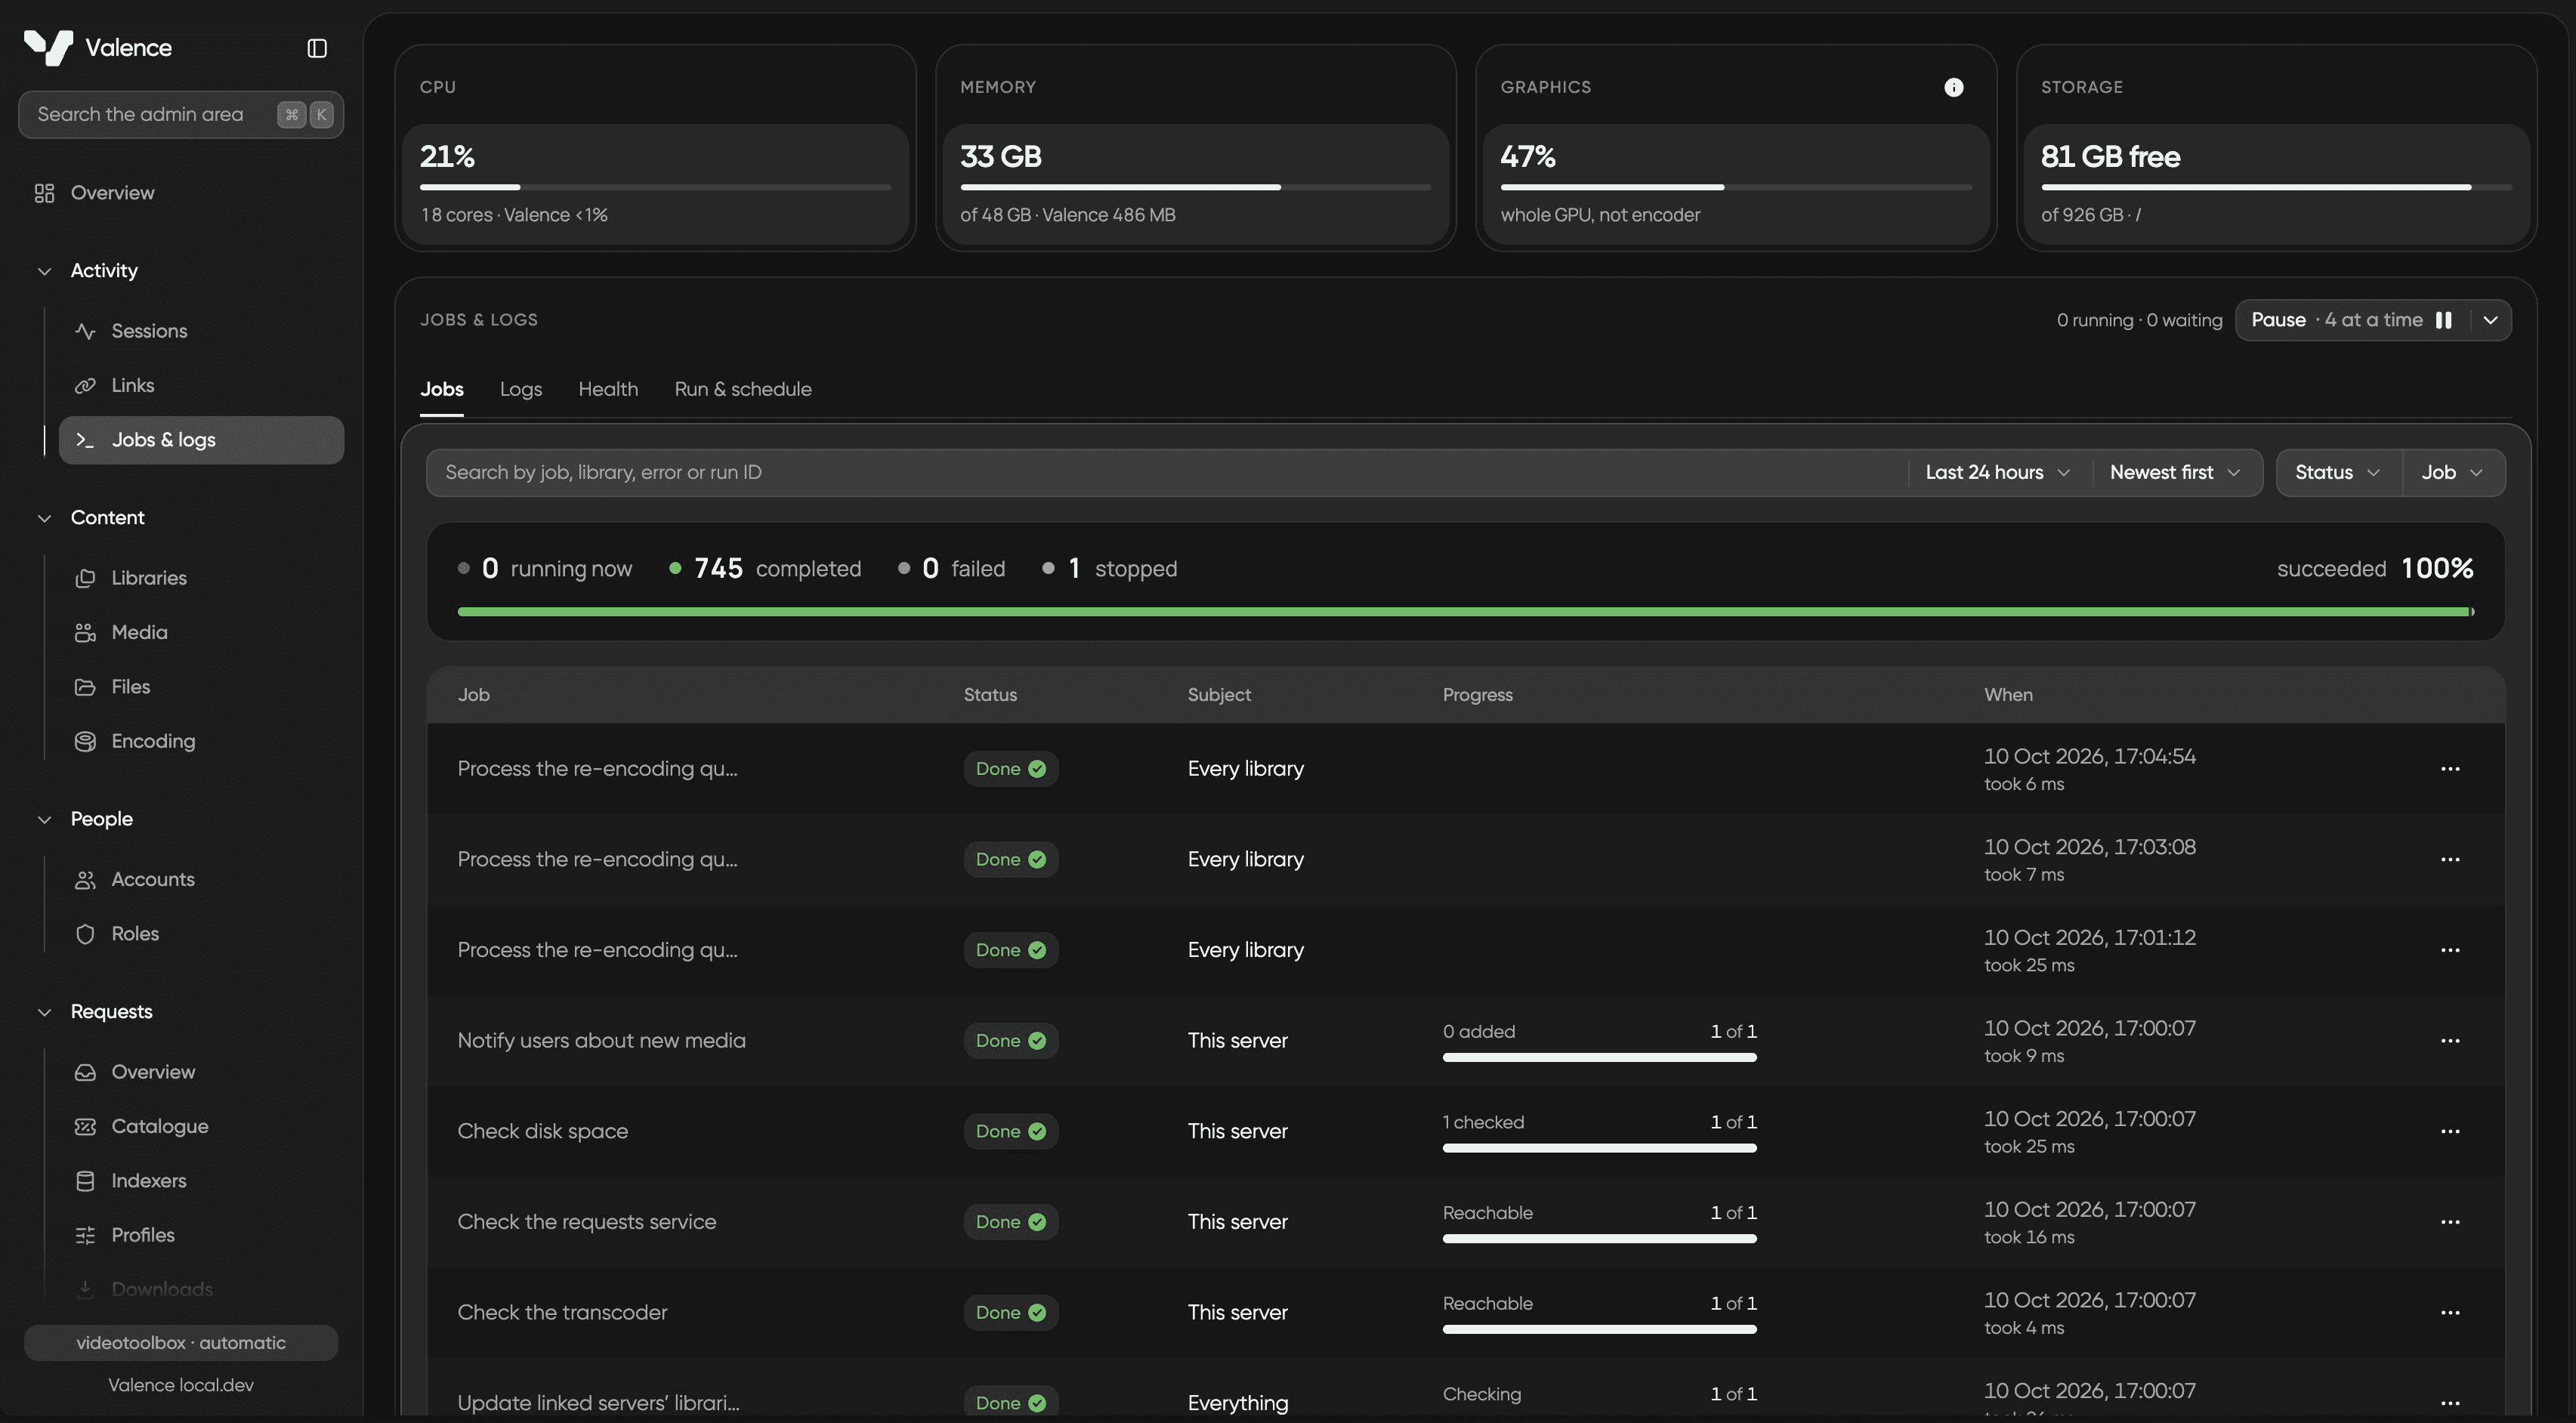The width and height of the screenshot is (2576, 1423).
Task: Open actions menu for 17:03:08 job
Action: pos(2450,860)
